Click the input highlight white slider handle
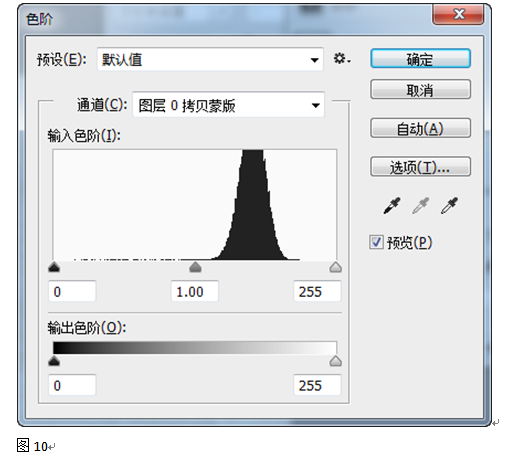 point(335,267)
